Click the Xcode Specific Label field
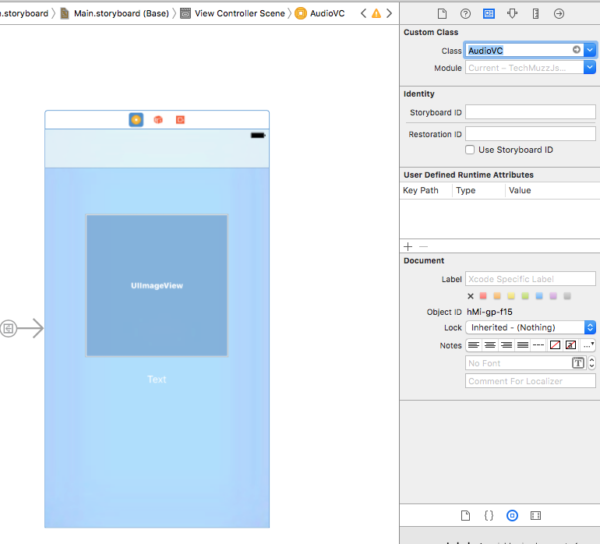The width and height of the screenshot is (600, 544). (x=530, y=279)
